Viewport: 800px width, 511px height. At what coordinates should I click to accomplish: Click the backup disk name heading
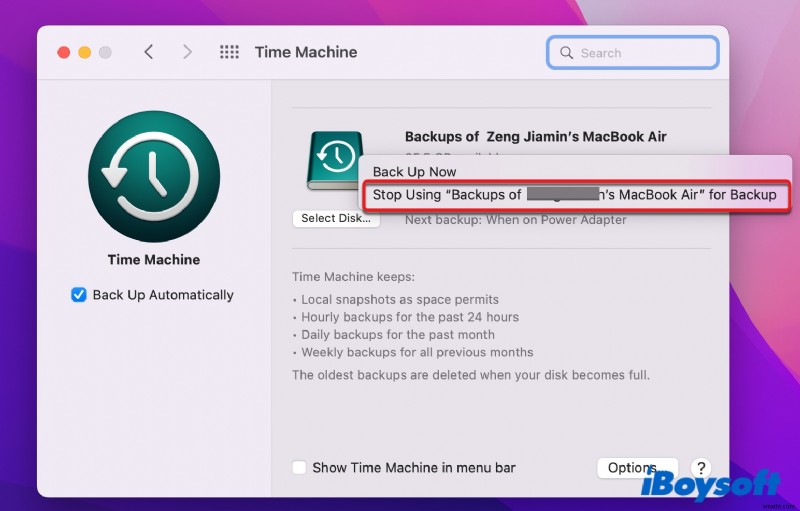536,137
